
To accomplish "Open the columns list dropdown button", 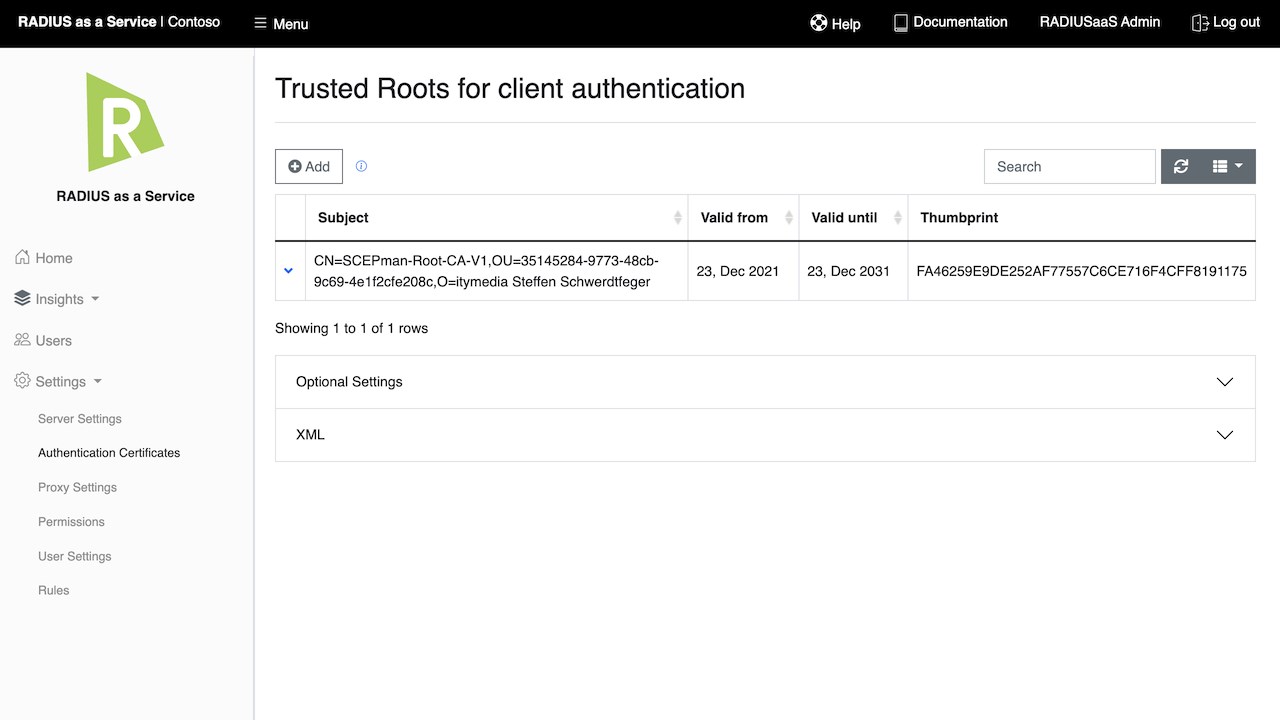I will point(1227,167).
